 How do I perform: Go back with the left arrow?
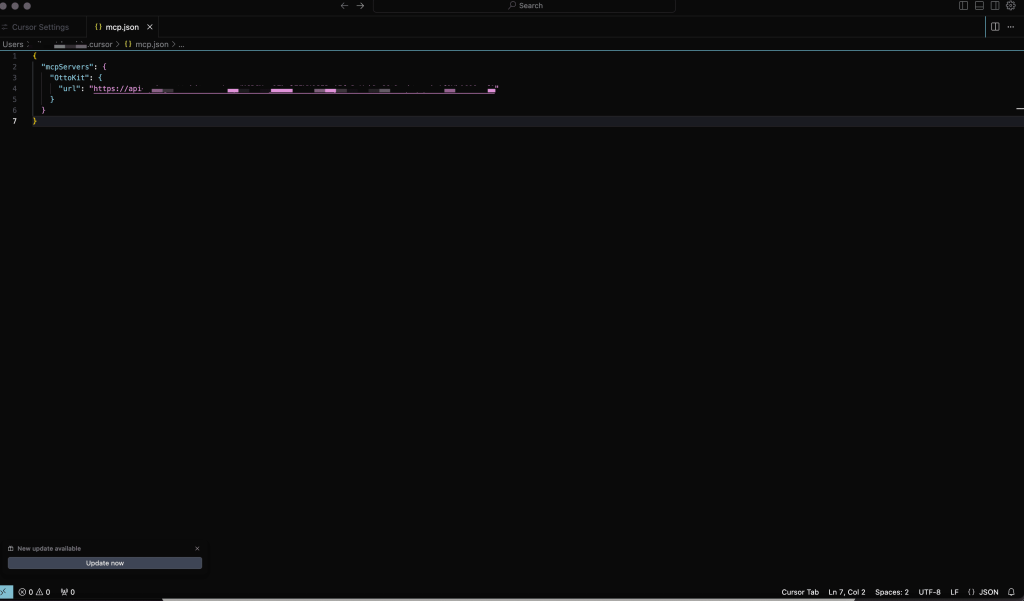pyautogui.click(x=345, y=5)
